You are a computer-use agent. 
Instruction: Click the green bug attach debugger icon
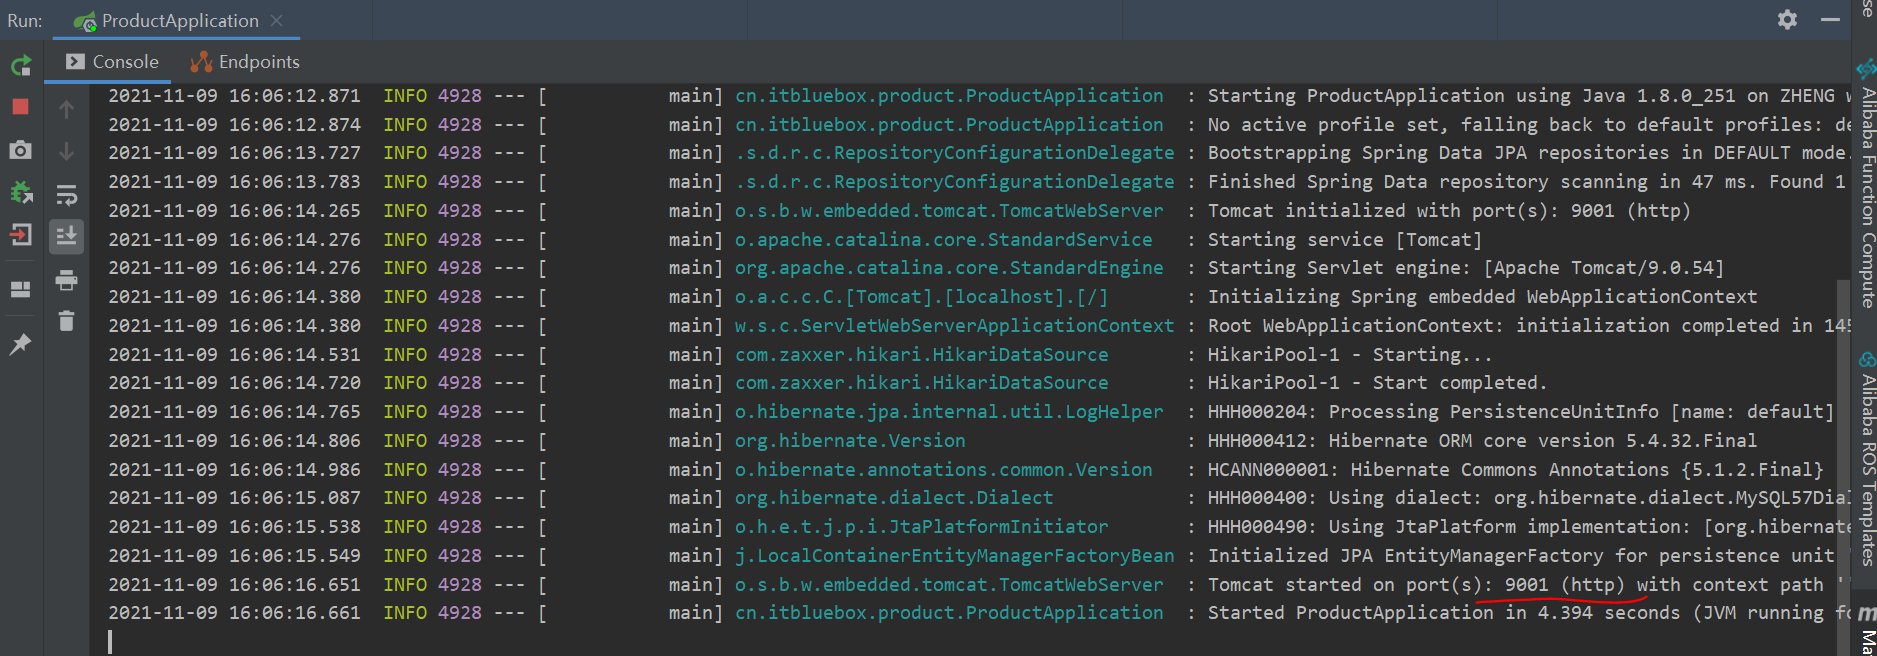[x=21, y=192]
